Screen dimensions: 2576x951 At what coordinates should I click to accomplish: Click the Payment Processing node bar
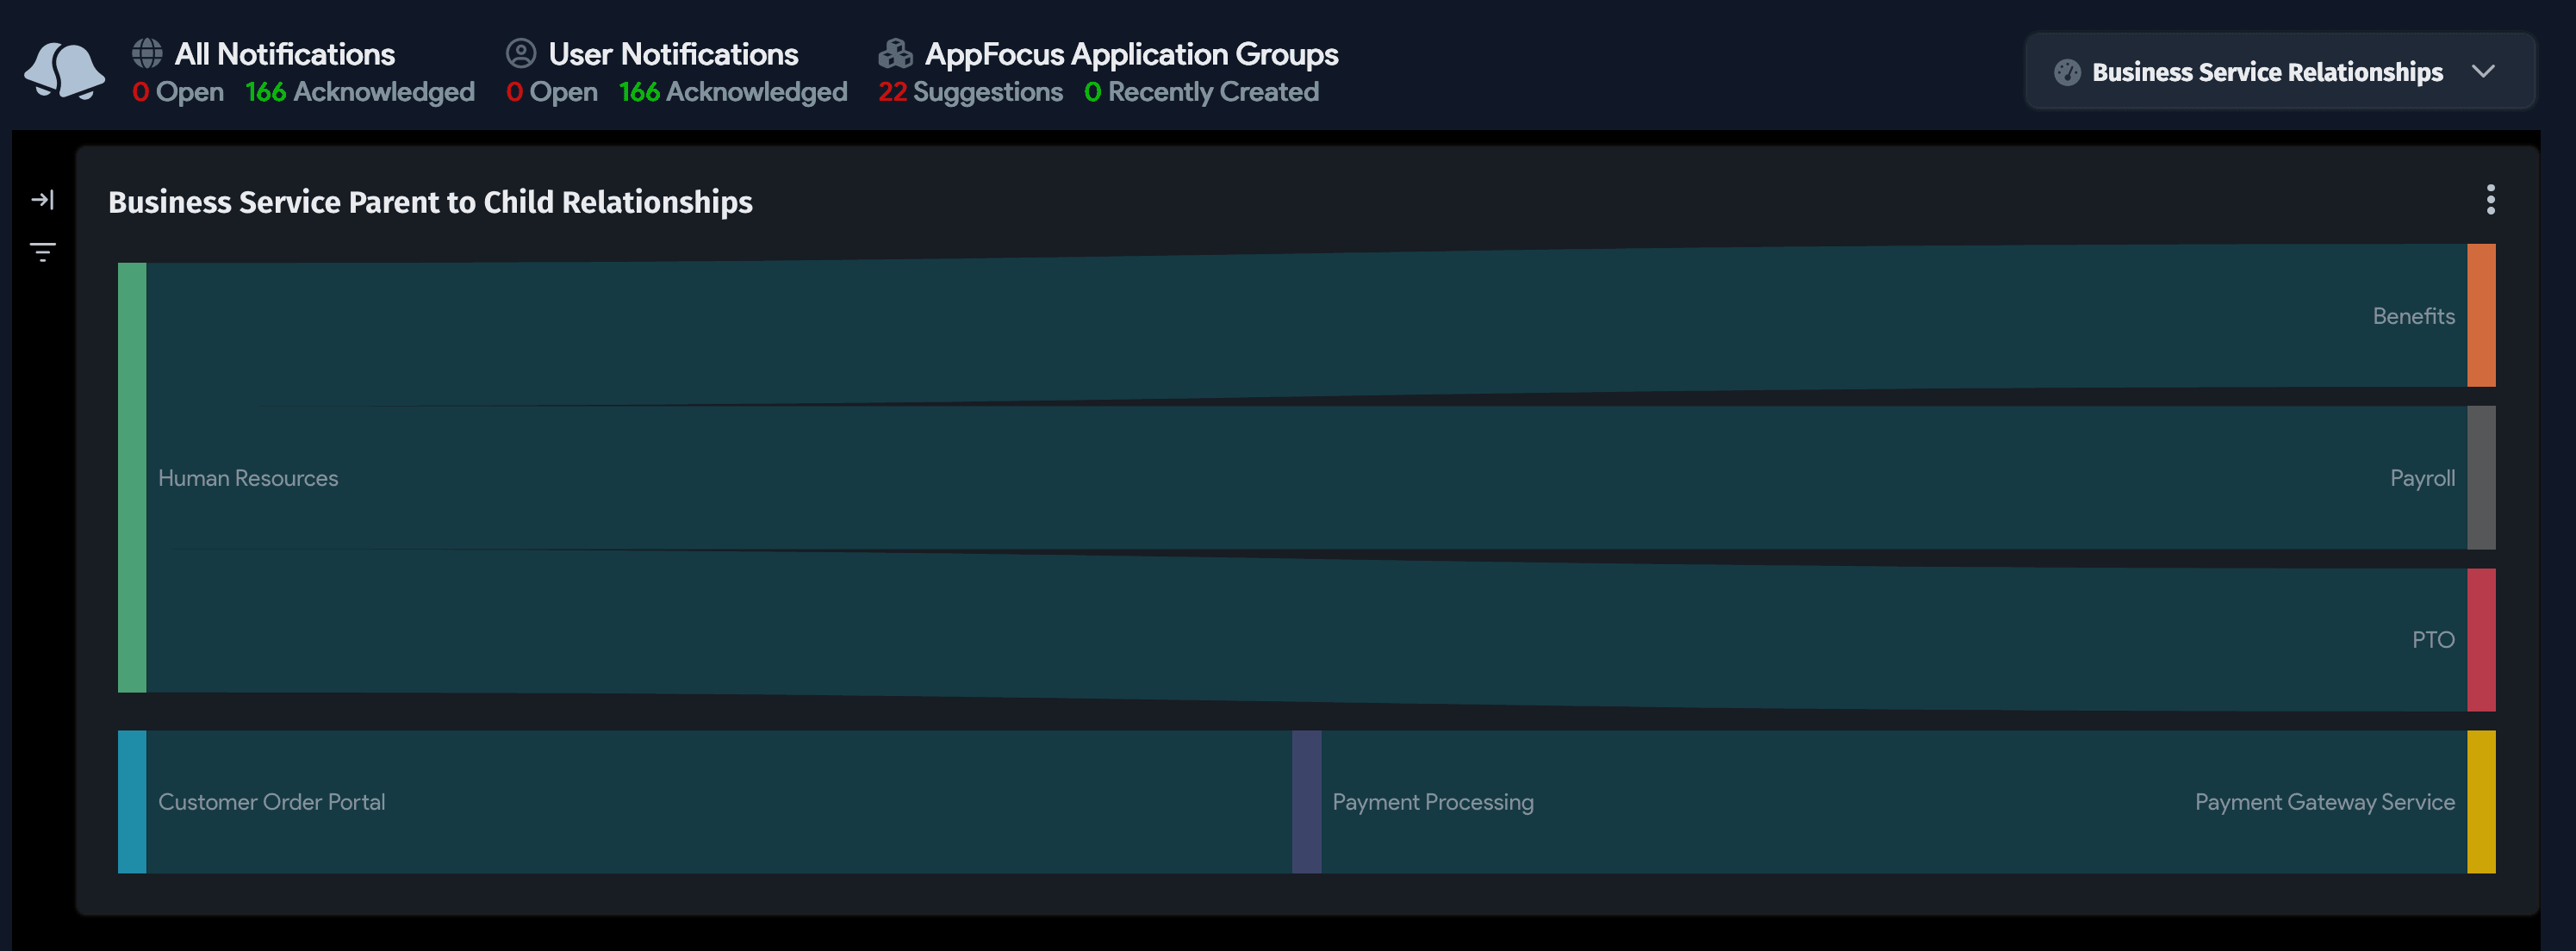pyautogui.click(x=1306, y=802)
